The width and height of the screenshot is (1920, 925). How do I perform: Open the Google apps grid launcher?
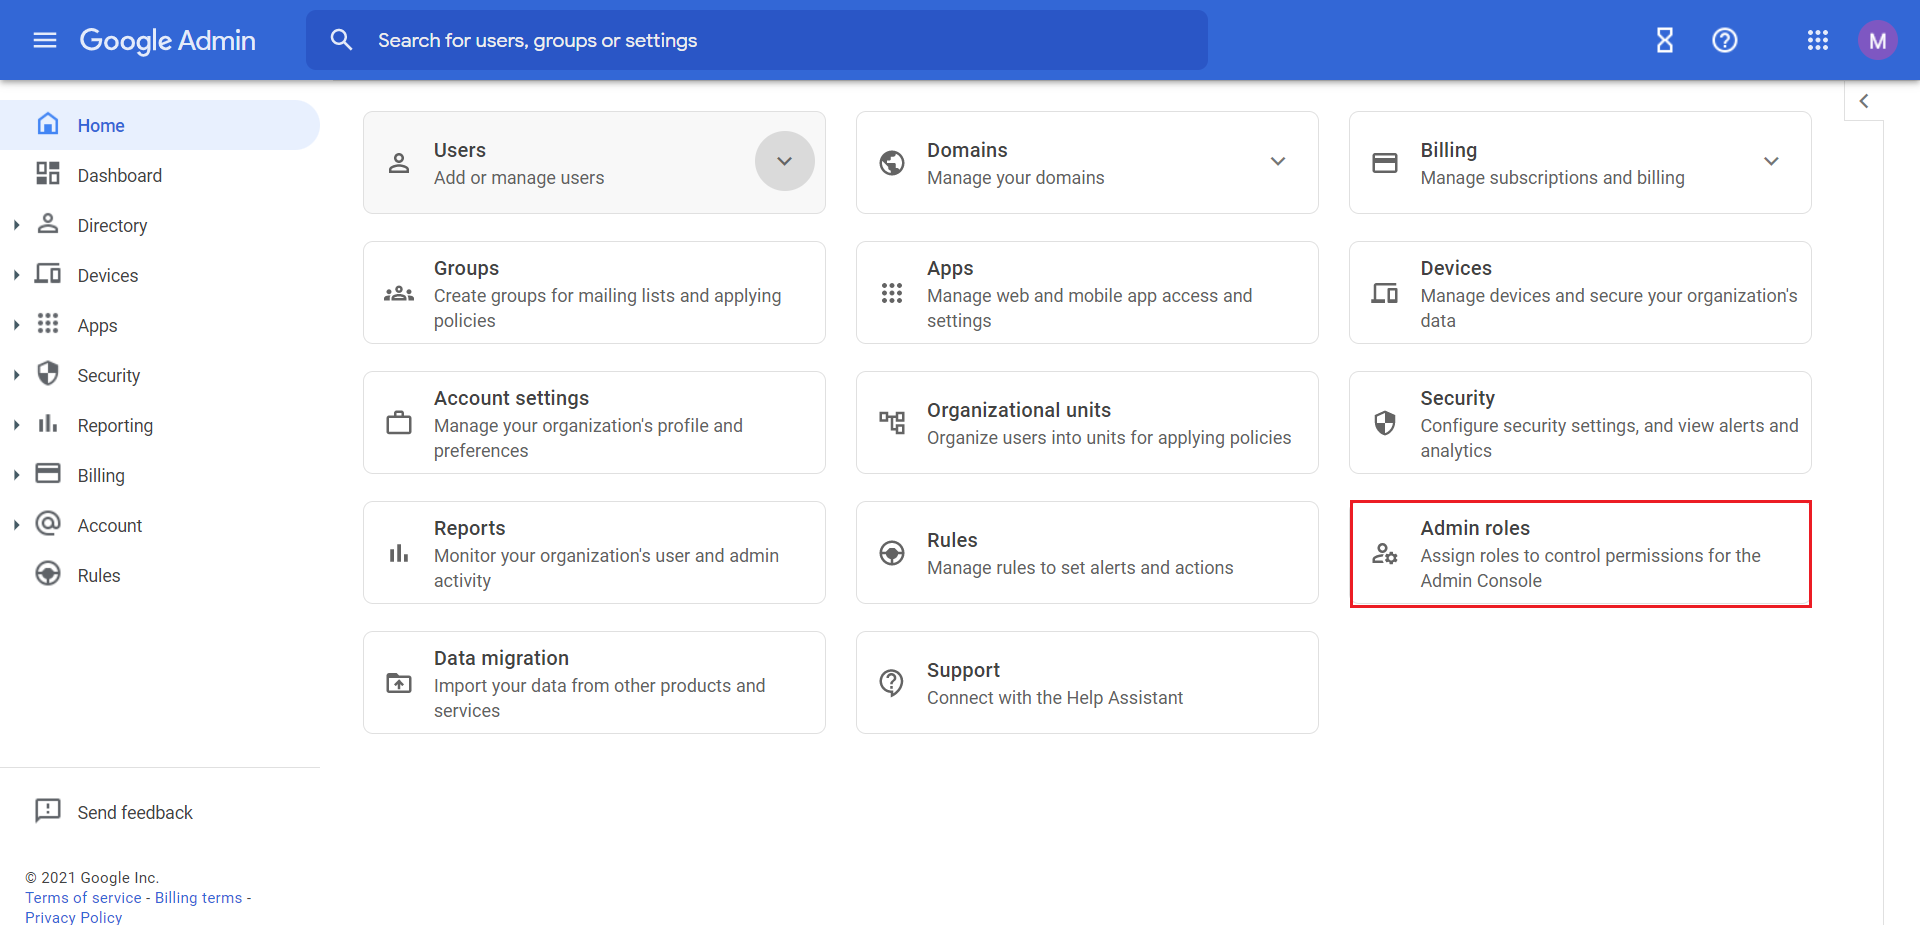tap(1818, 40)
